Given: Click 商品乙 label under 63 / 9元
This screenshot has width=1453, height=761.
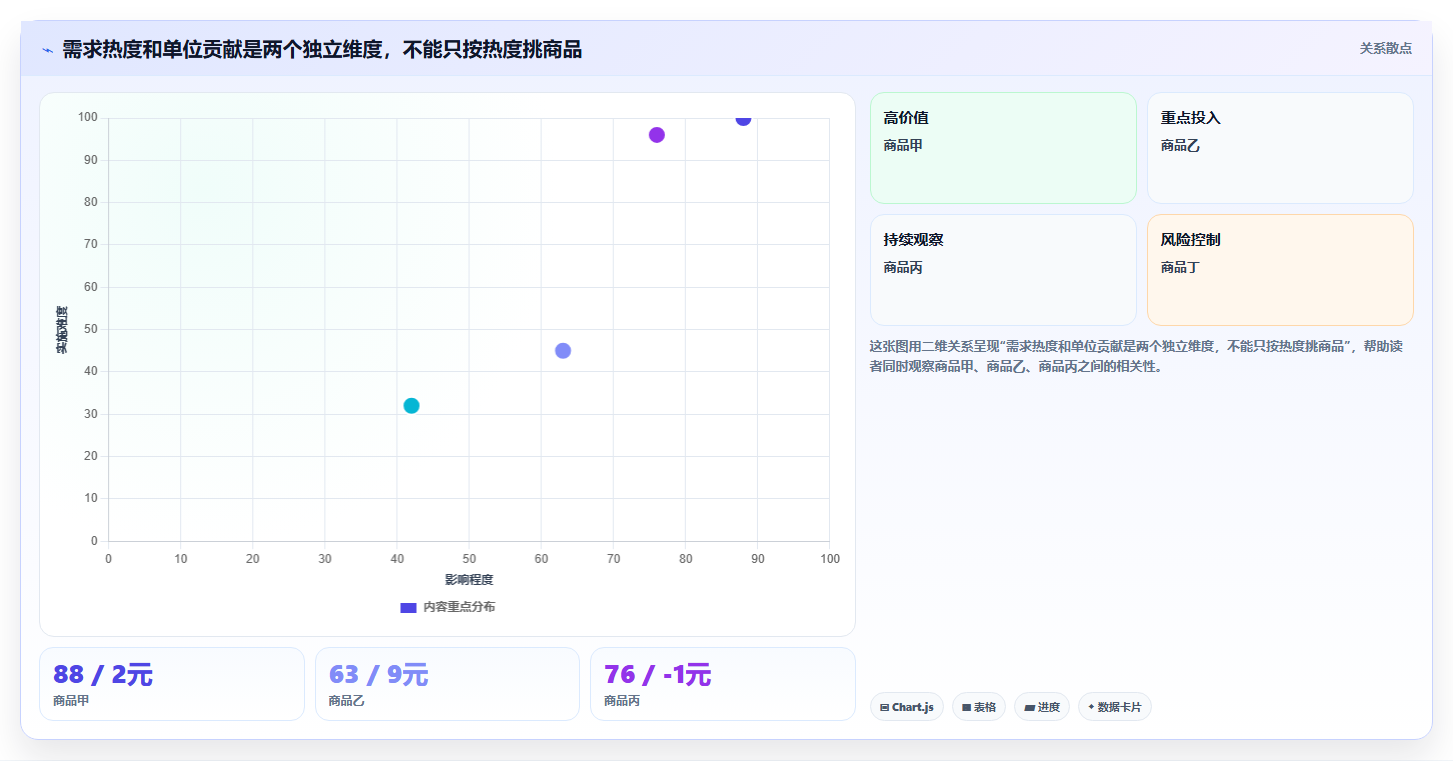Looking at the screenshot, I should [346, 701].
